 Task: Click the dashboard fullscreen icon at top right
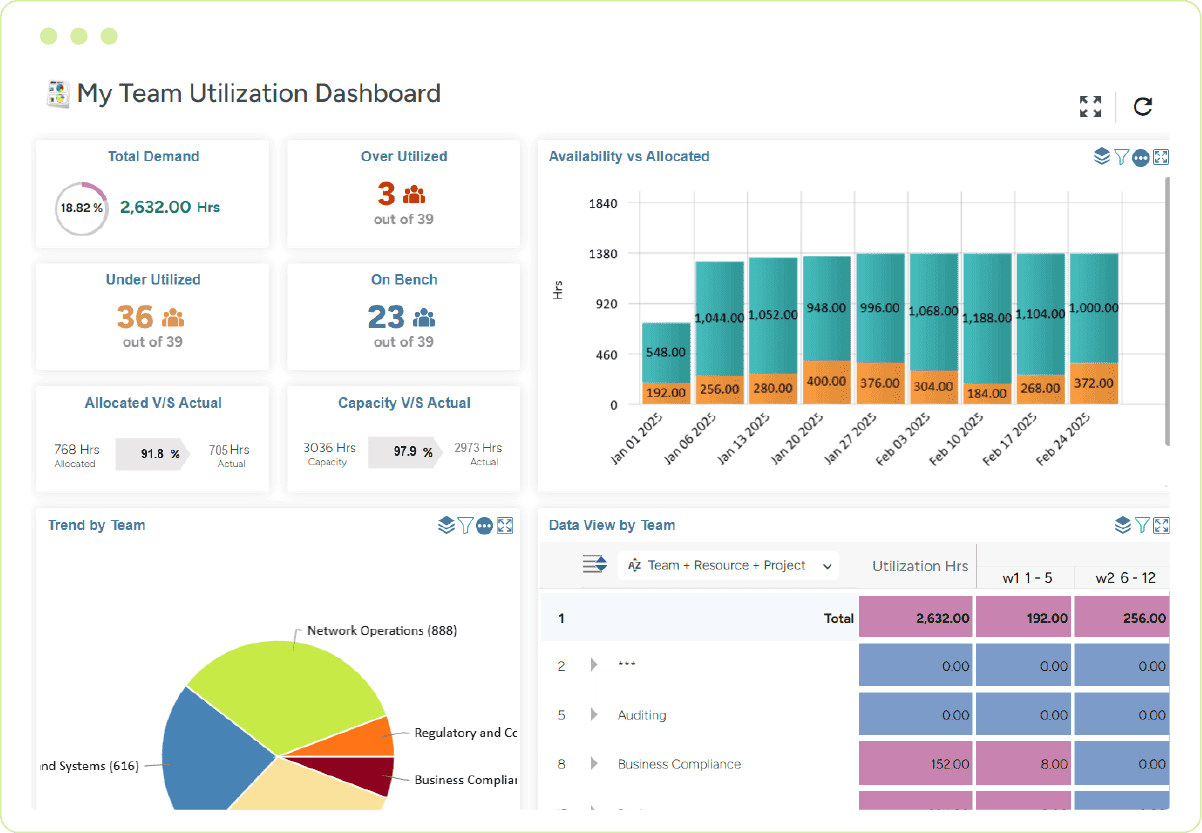tap(1090, 106)
